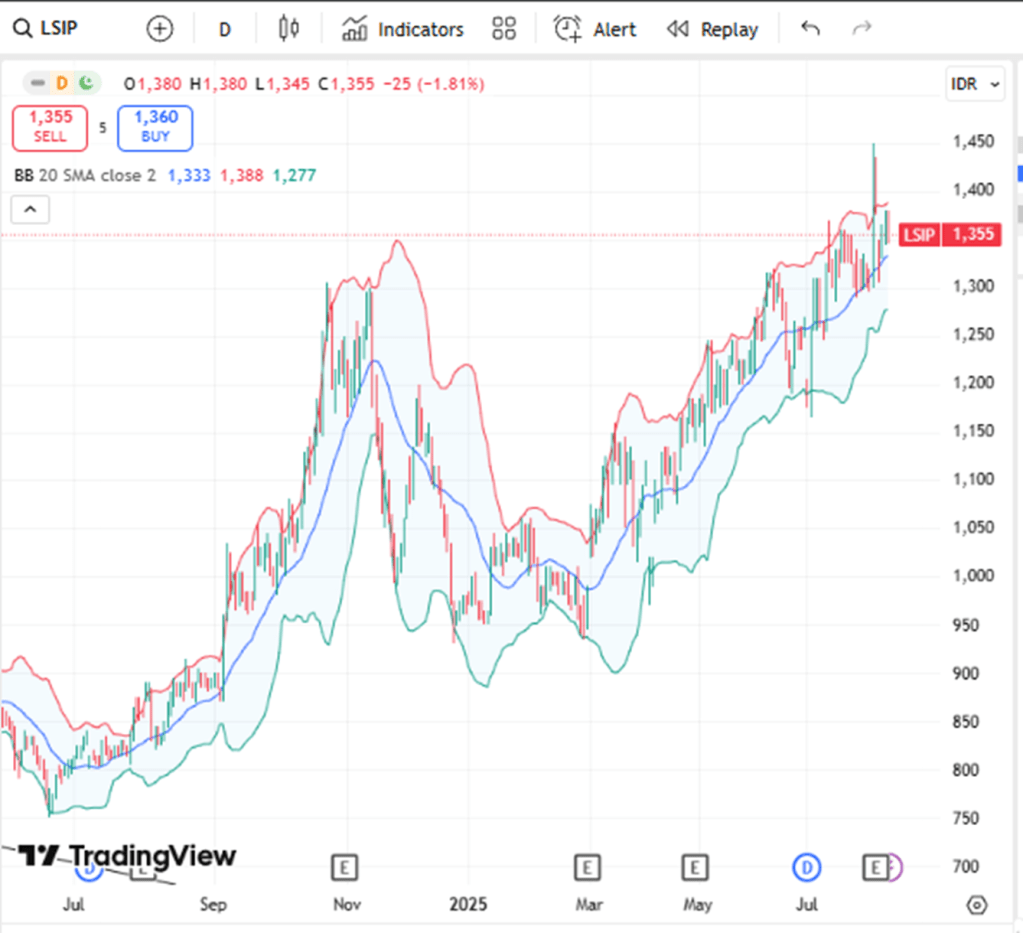The width and height of the screenshot is (1023, 933).
Task: Undo the last chart action
Action: coord(810,29)
